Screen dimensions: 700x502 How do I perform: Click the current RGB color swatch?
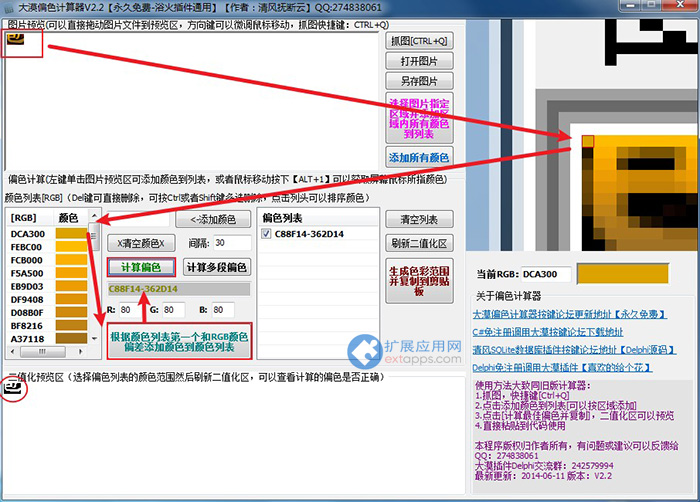[x=623, y=274]
